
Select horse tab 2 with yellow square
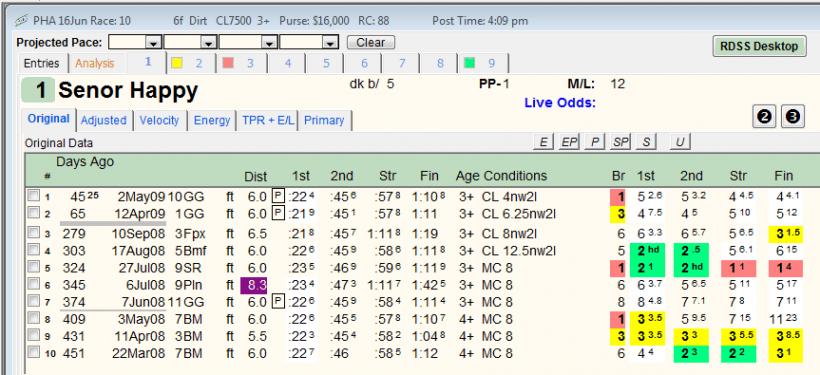coord(190,63)
